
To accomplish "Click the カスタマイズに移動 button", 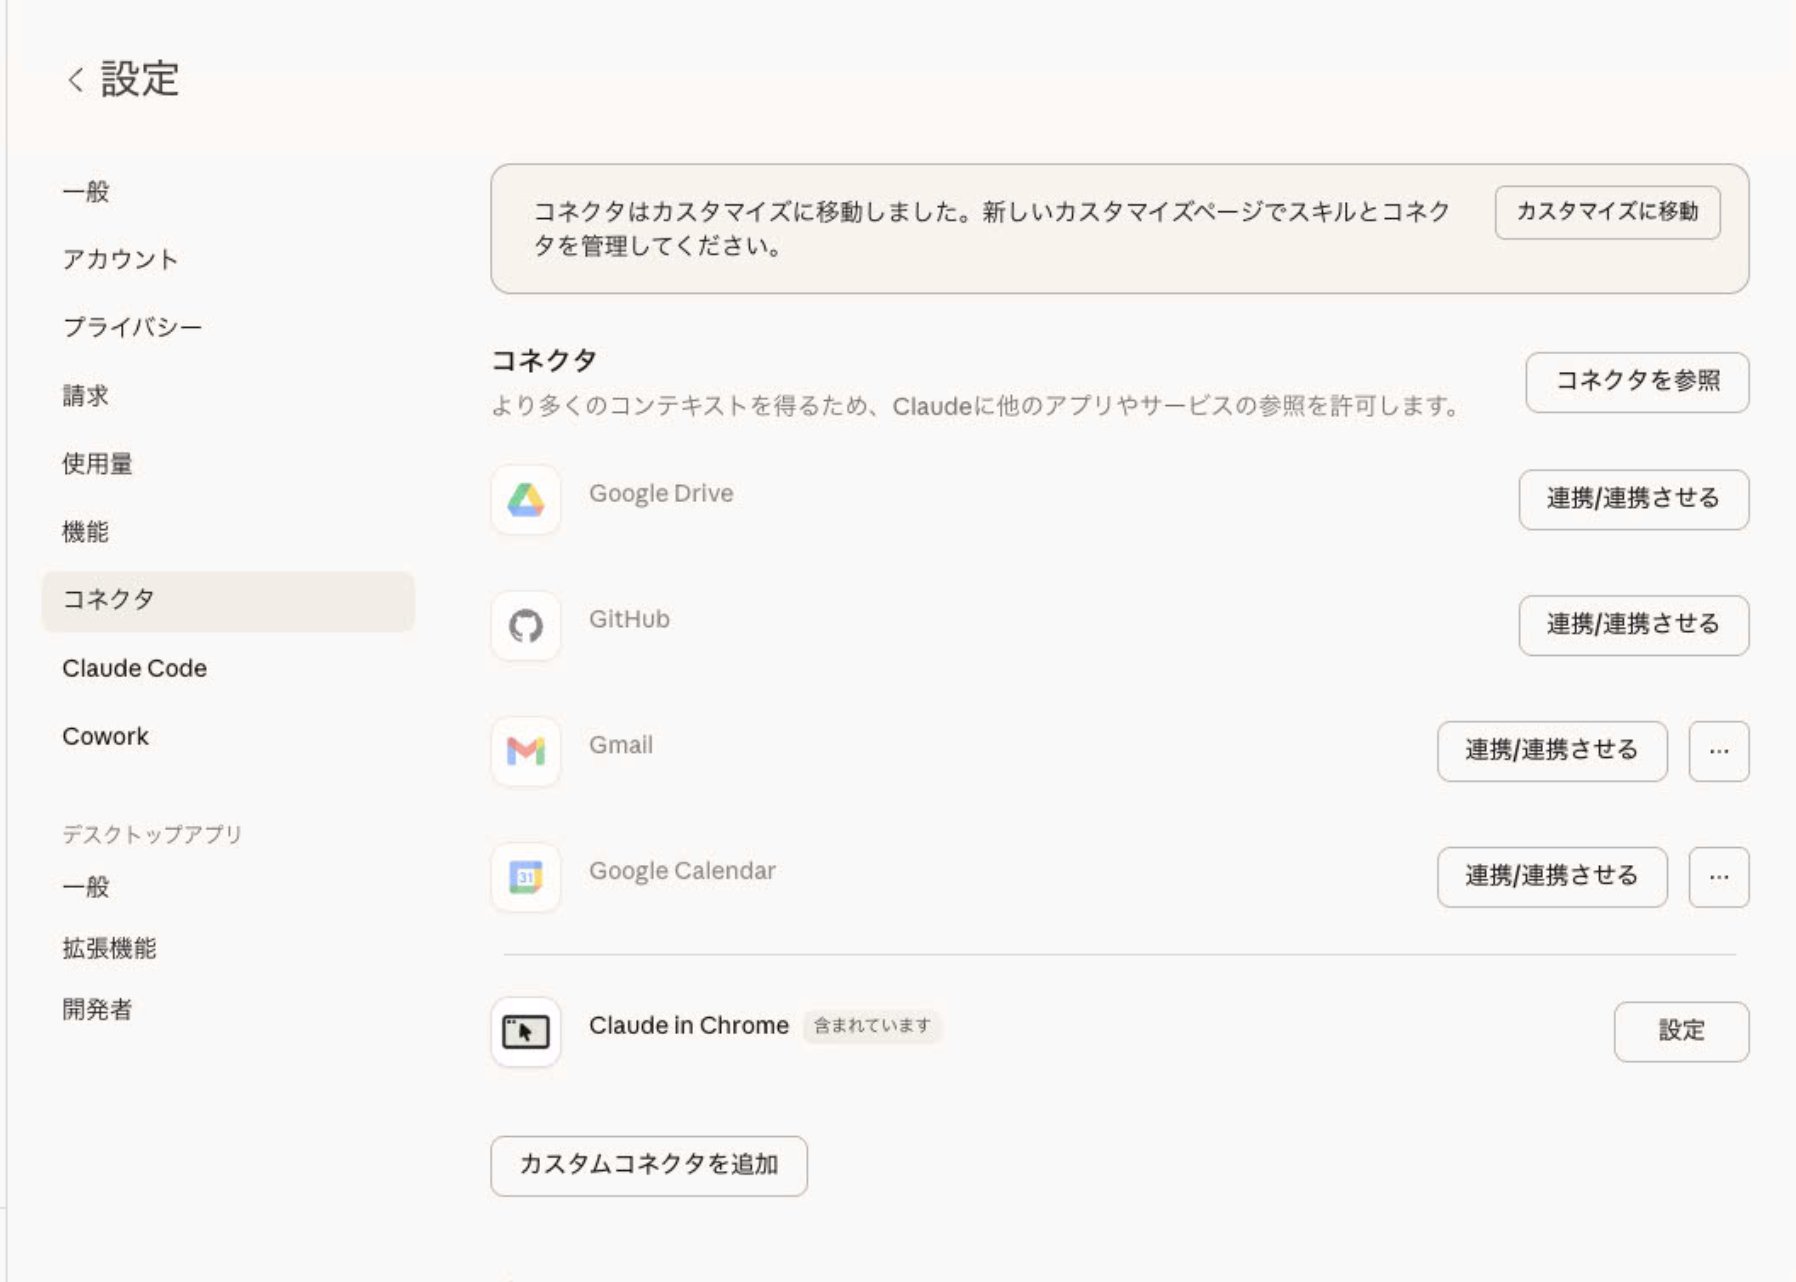I will click(x=1607, y=212).
